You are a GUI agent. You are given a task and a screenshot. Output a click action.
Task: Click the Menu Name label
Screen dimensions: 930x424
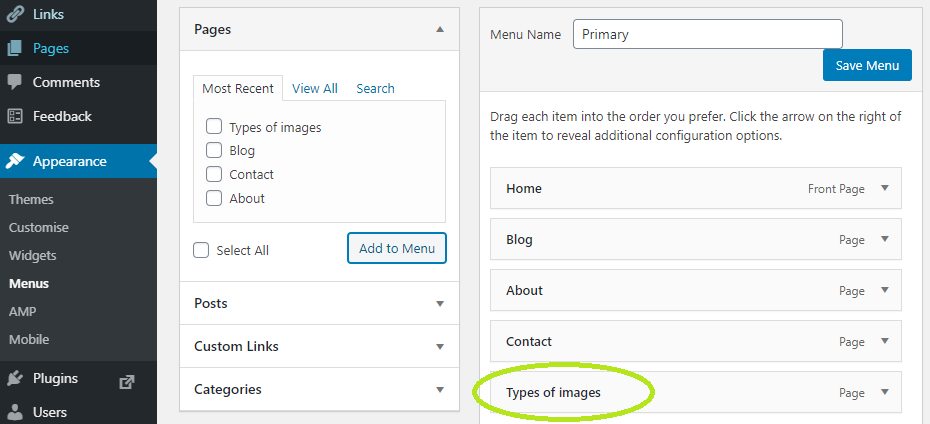click(x=525, y=34)
